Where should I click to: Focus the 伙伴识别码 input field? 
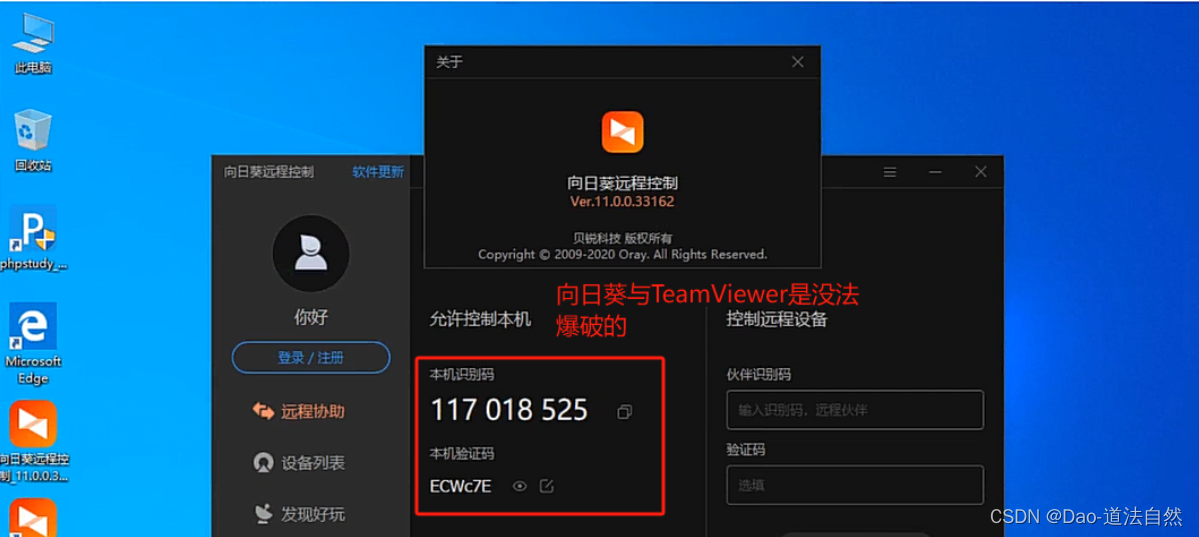(x=855, y=409)
